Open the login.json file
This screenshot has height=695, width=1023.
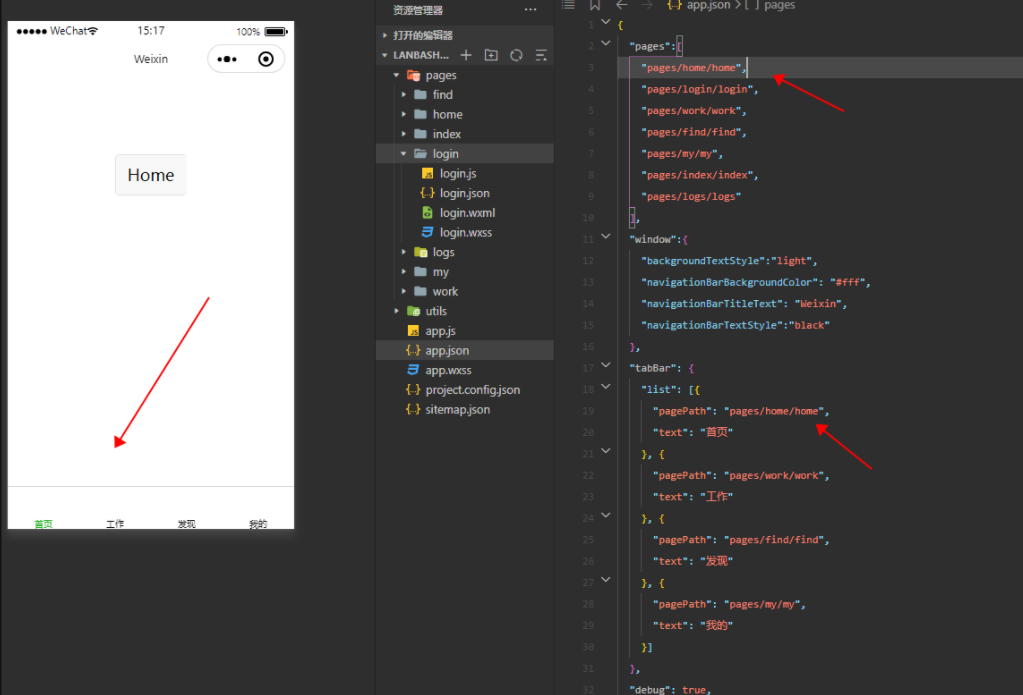pos(465,193)
